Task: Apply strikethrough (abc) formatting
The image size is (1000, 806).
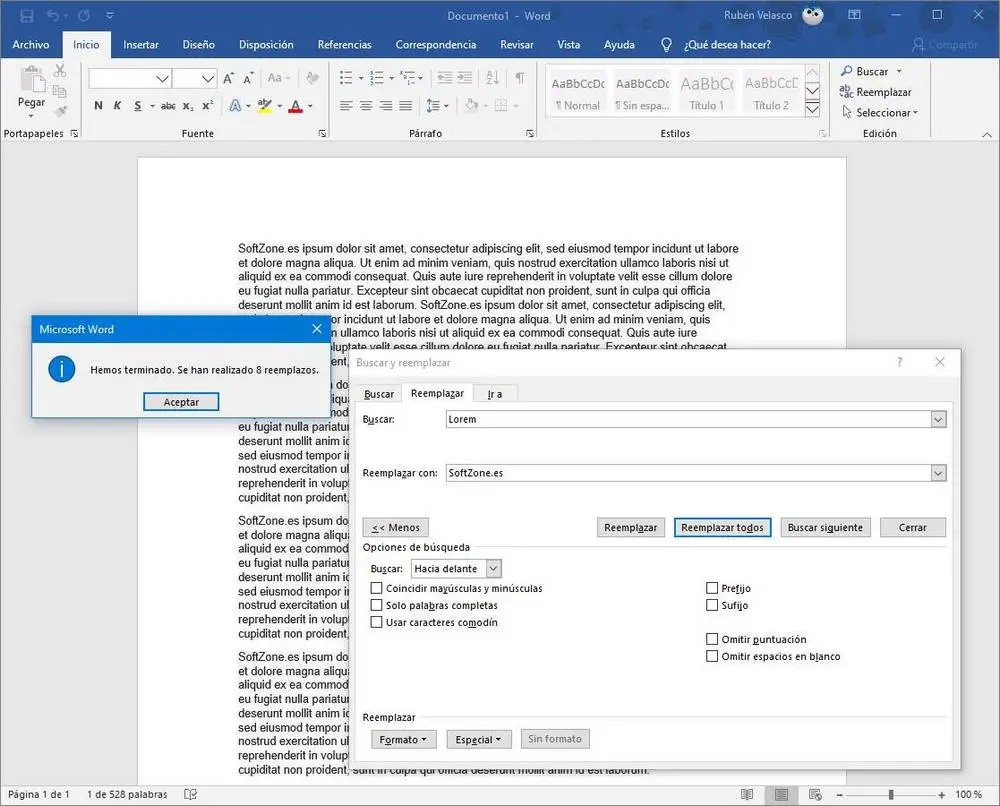Action: point(168,106)
